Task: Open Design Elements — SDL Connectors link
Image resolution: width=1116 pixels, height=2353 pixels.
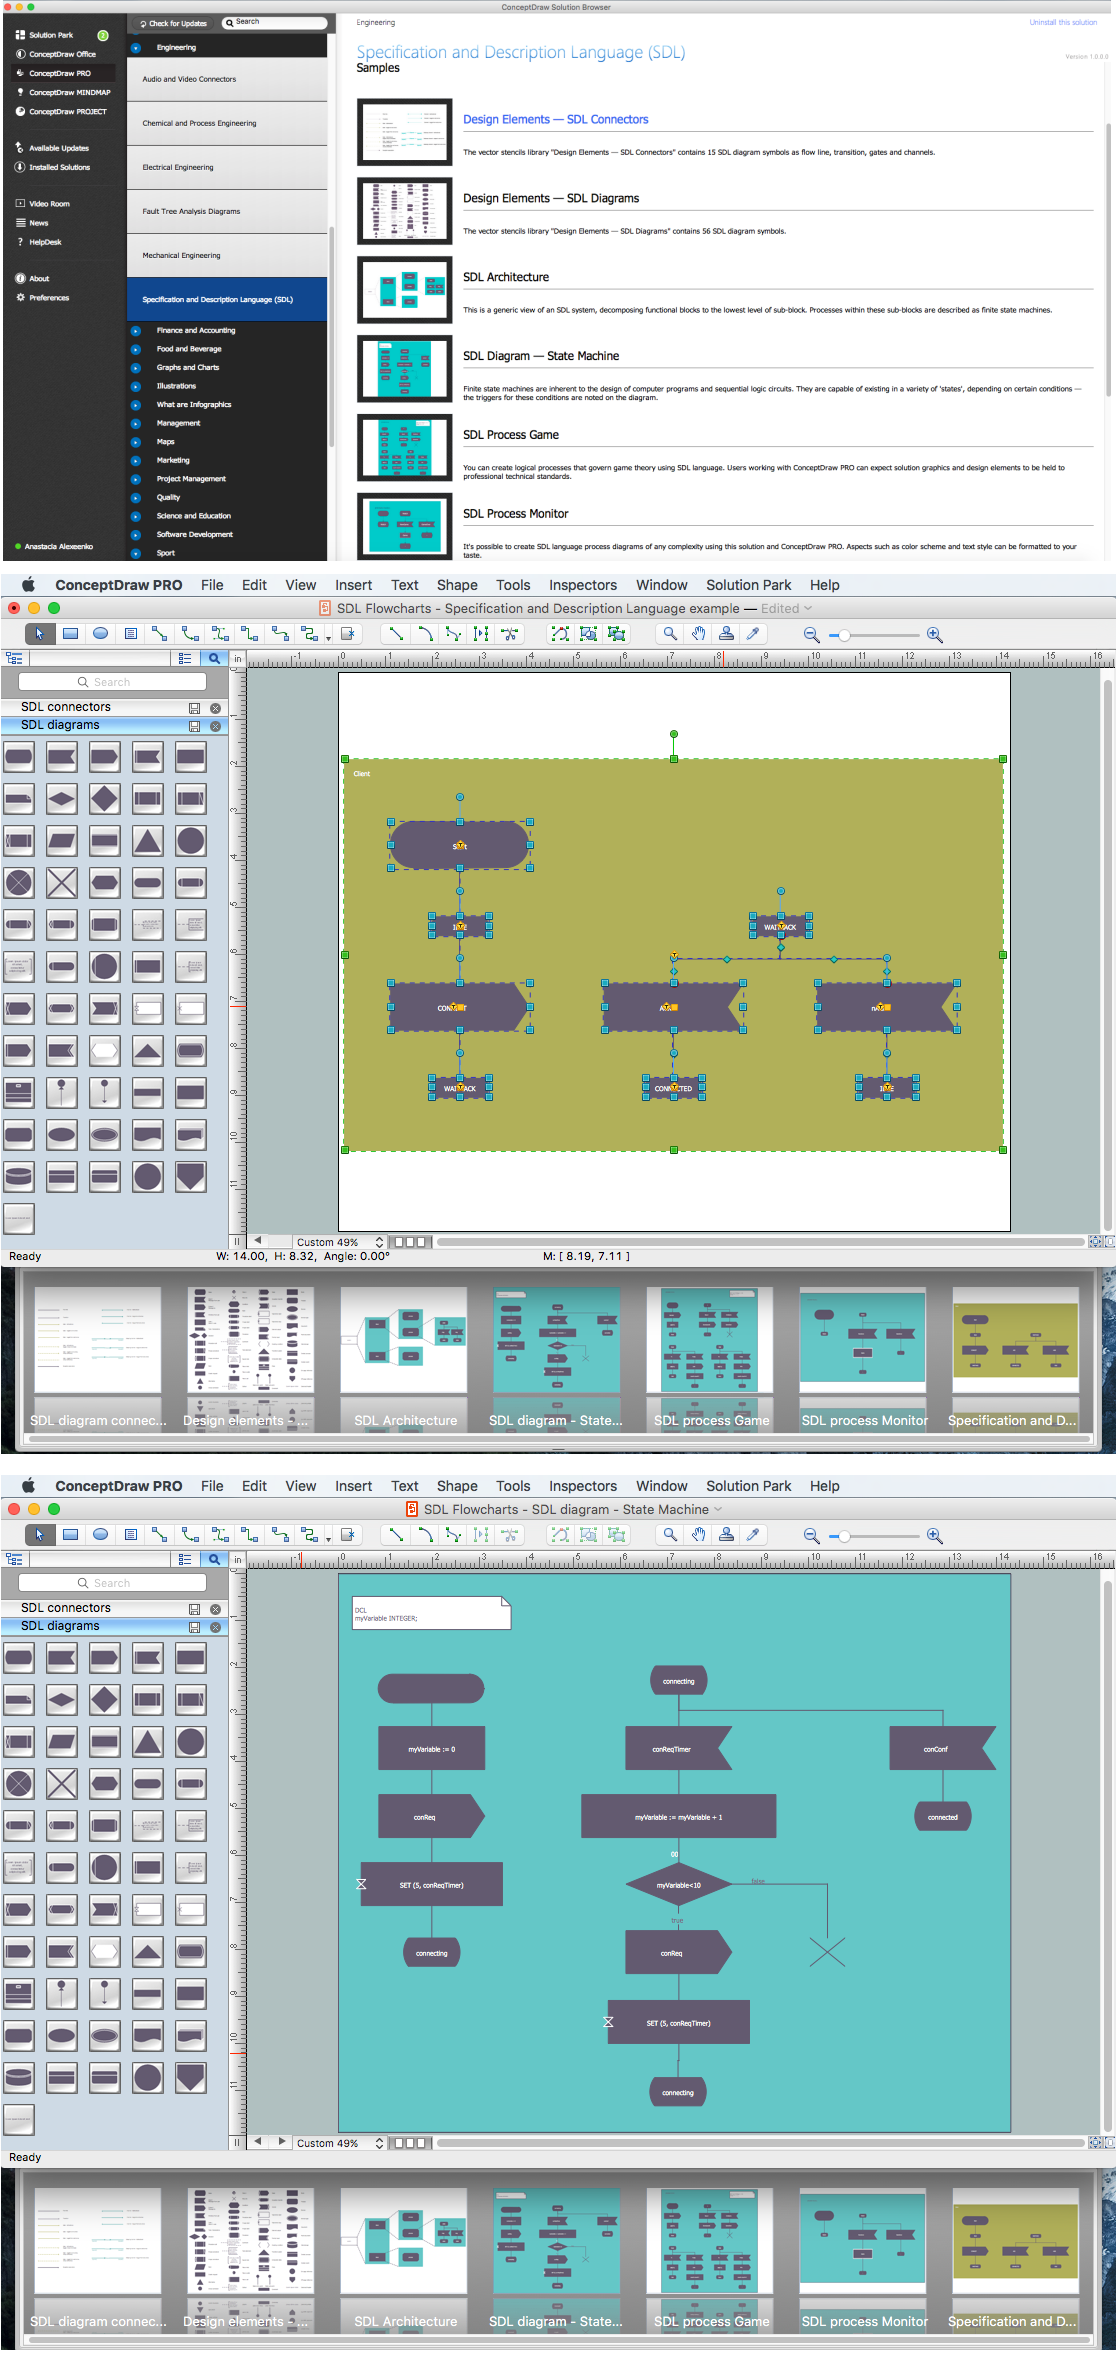Action: click(x=555, y=119)
